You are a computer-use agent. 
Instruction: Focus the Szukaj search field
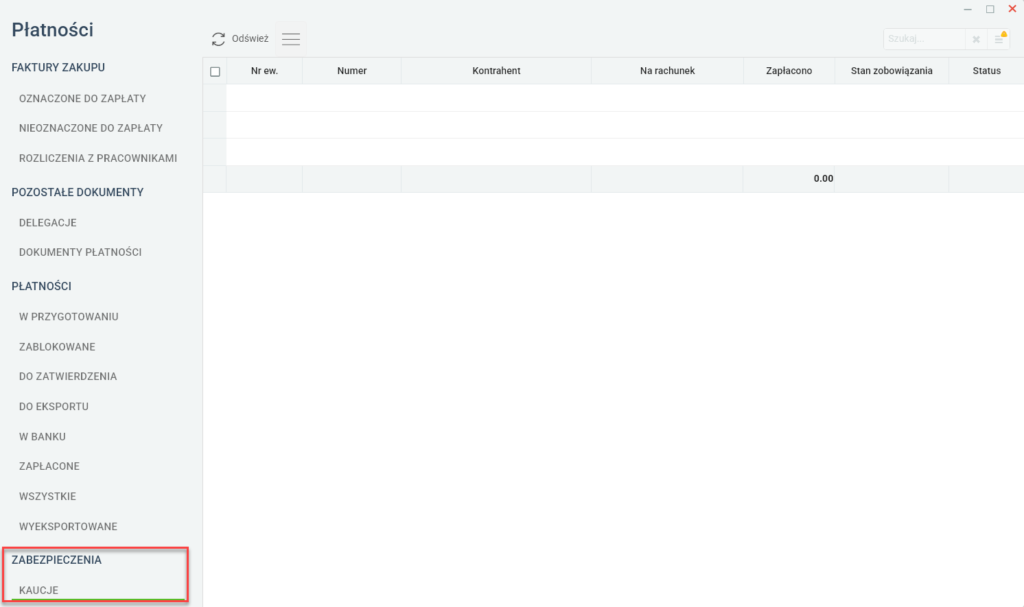[924, 39]
